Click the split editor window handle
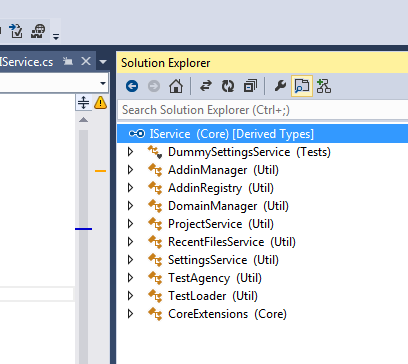Image resolution: width=408 pixels, height=364 pixels. (83, 102)
